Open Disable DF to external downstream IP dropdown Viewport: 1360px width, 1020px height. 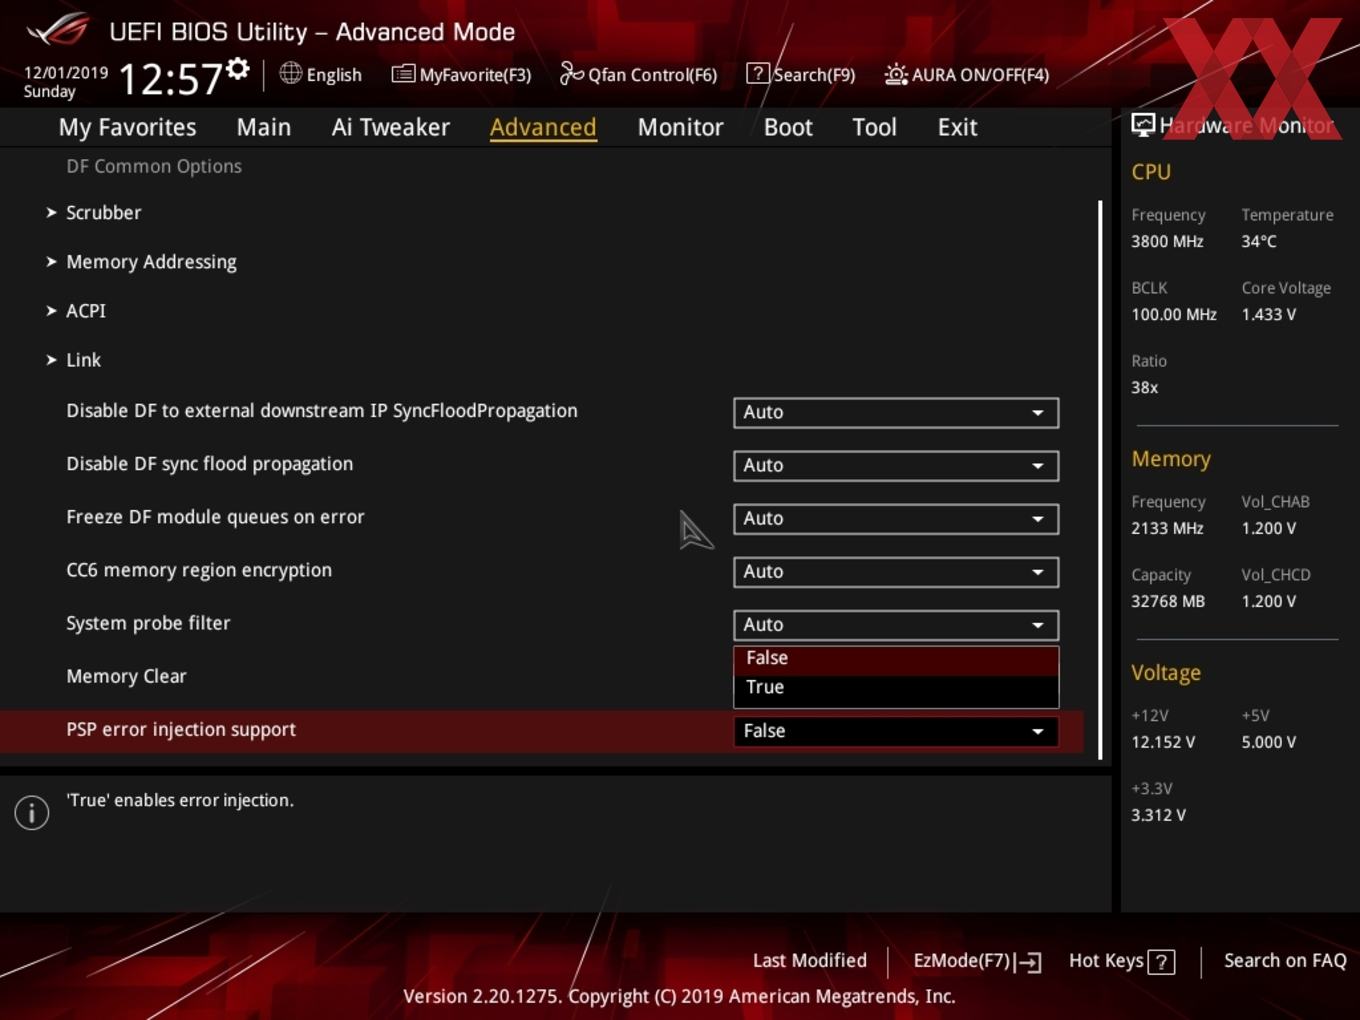[896, 412]
